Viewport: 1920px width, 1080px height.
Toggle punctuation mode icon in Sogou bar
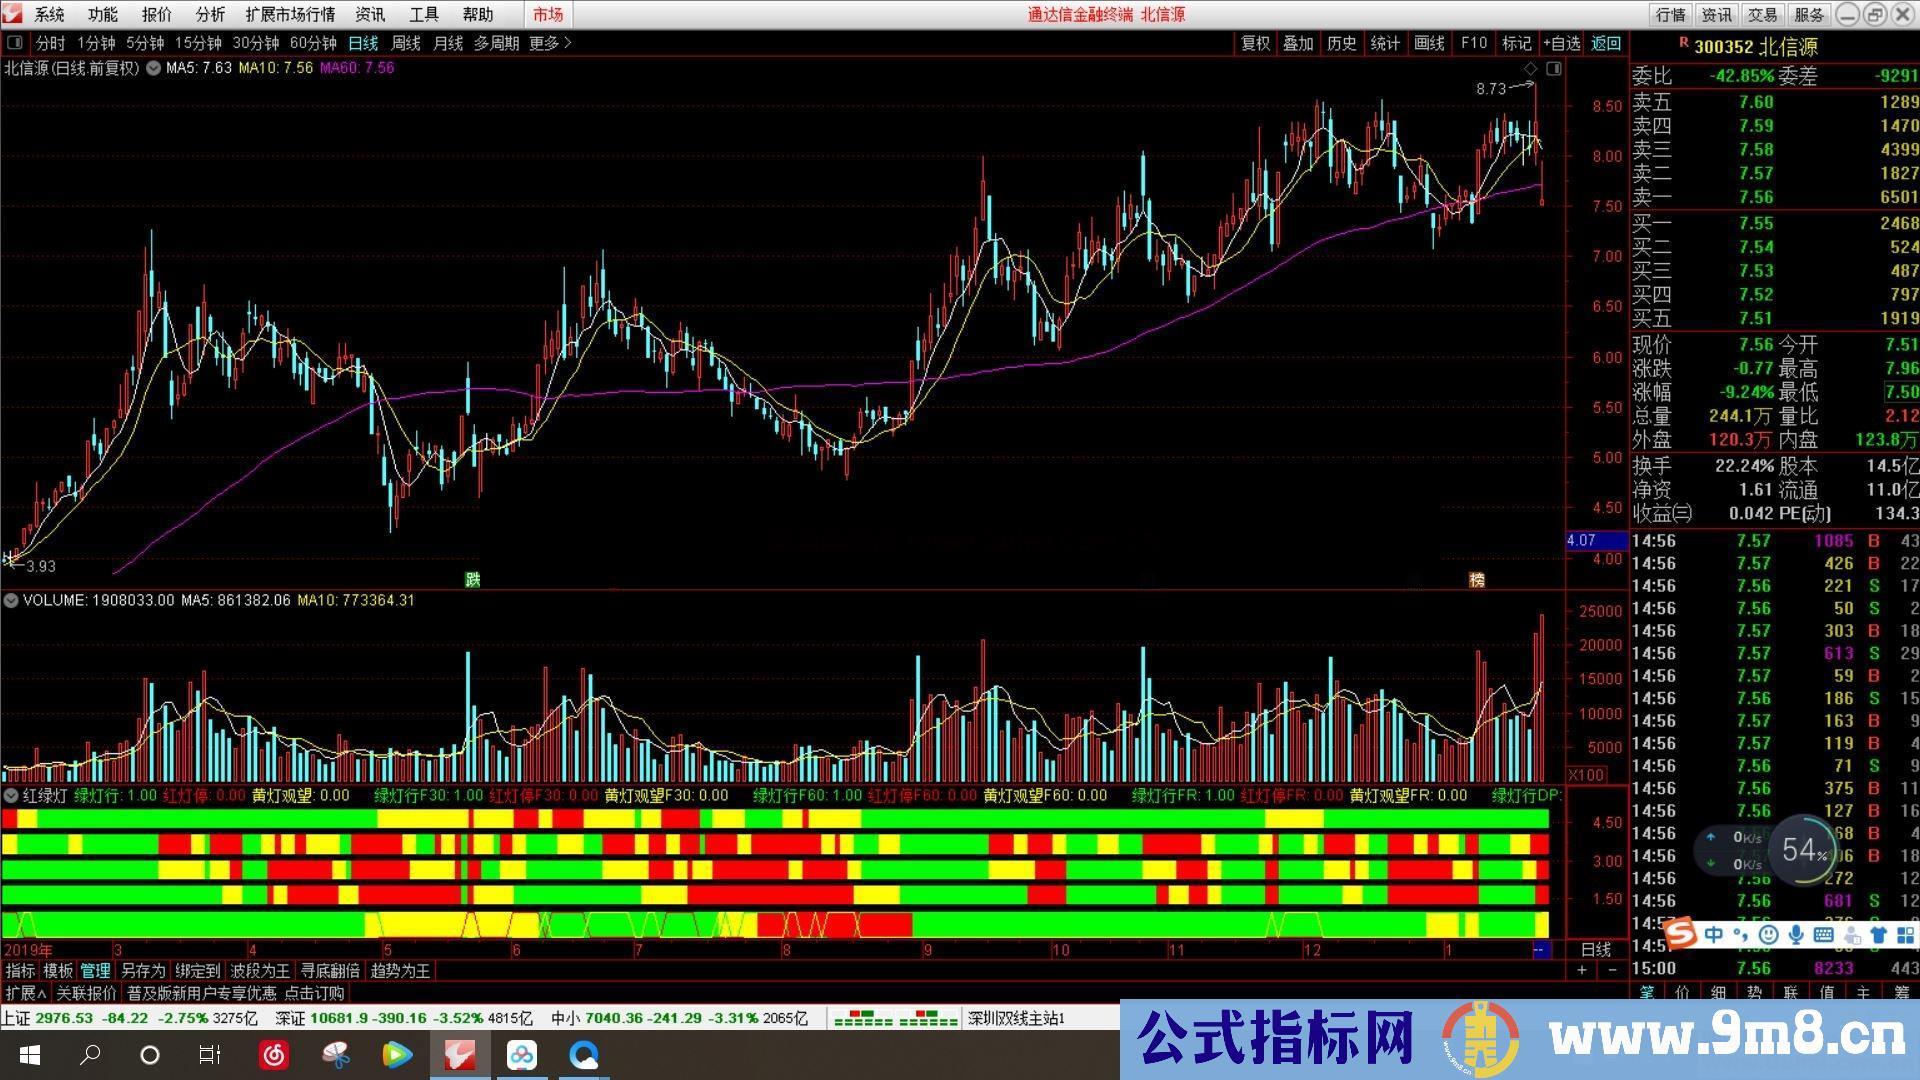click(x=1742, y=936)
